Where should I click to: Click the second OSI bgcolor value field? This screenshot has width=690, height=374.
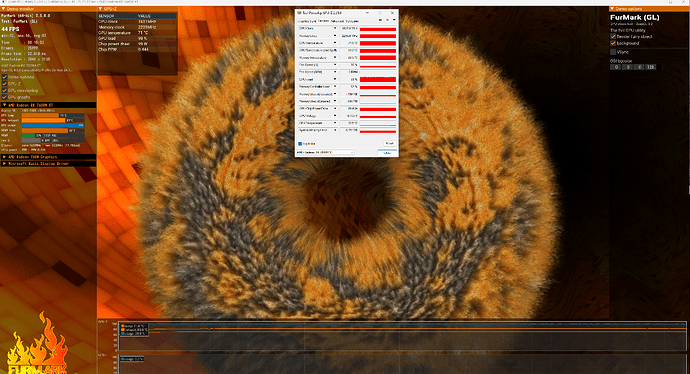pos(628,67)
